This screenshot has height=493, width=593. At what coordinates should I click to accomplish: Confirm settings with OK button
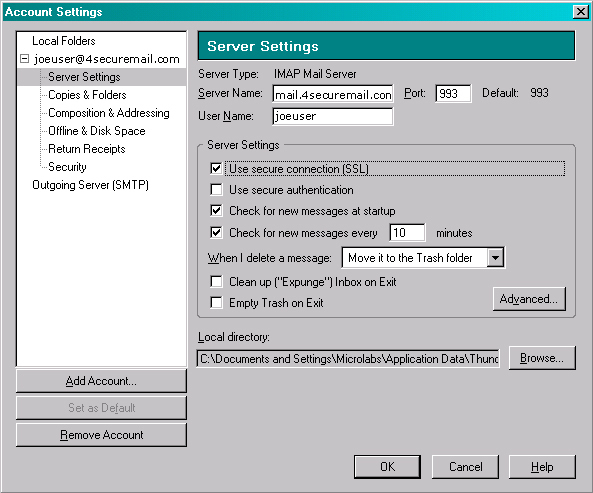pyautogui.click(x=387, y=467)
